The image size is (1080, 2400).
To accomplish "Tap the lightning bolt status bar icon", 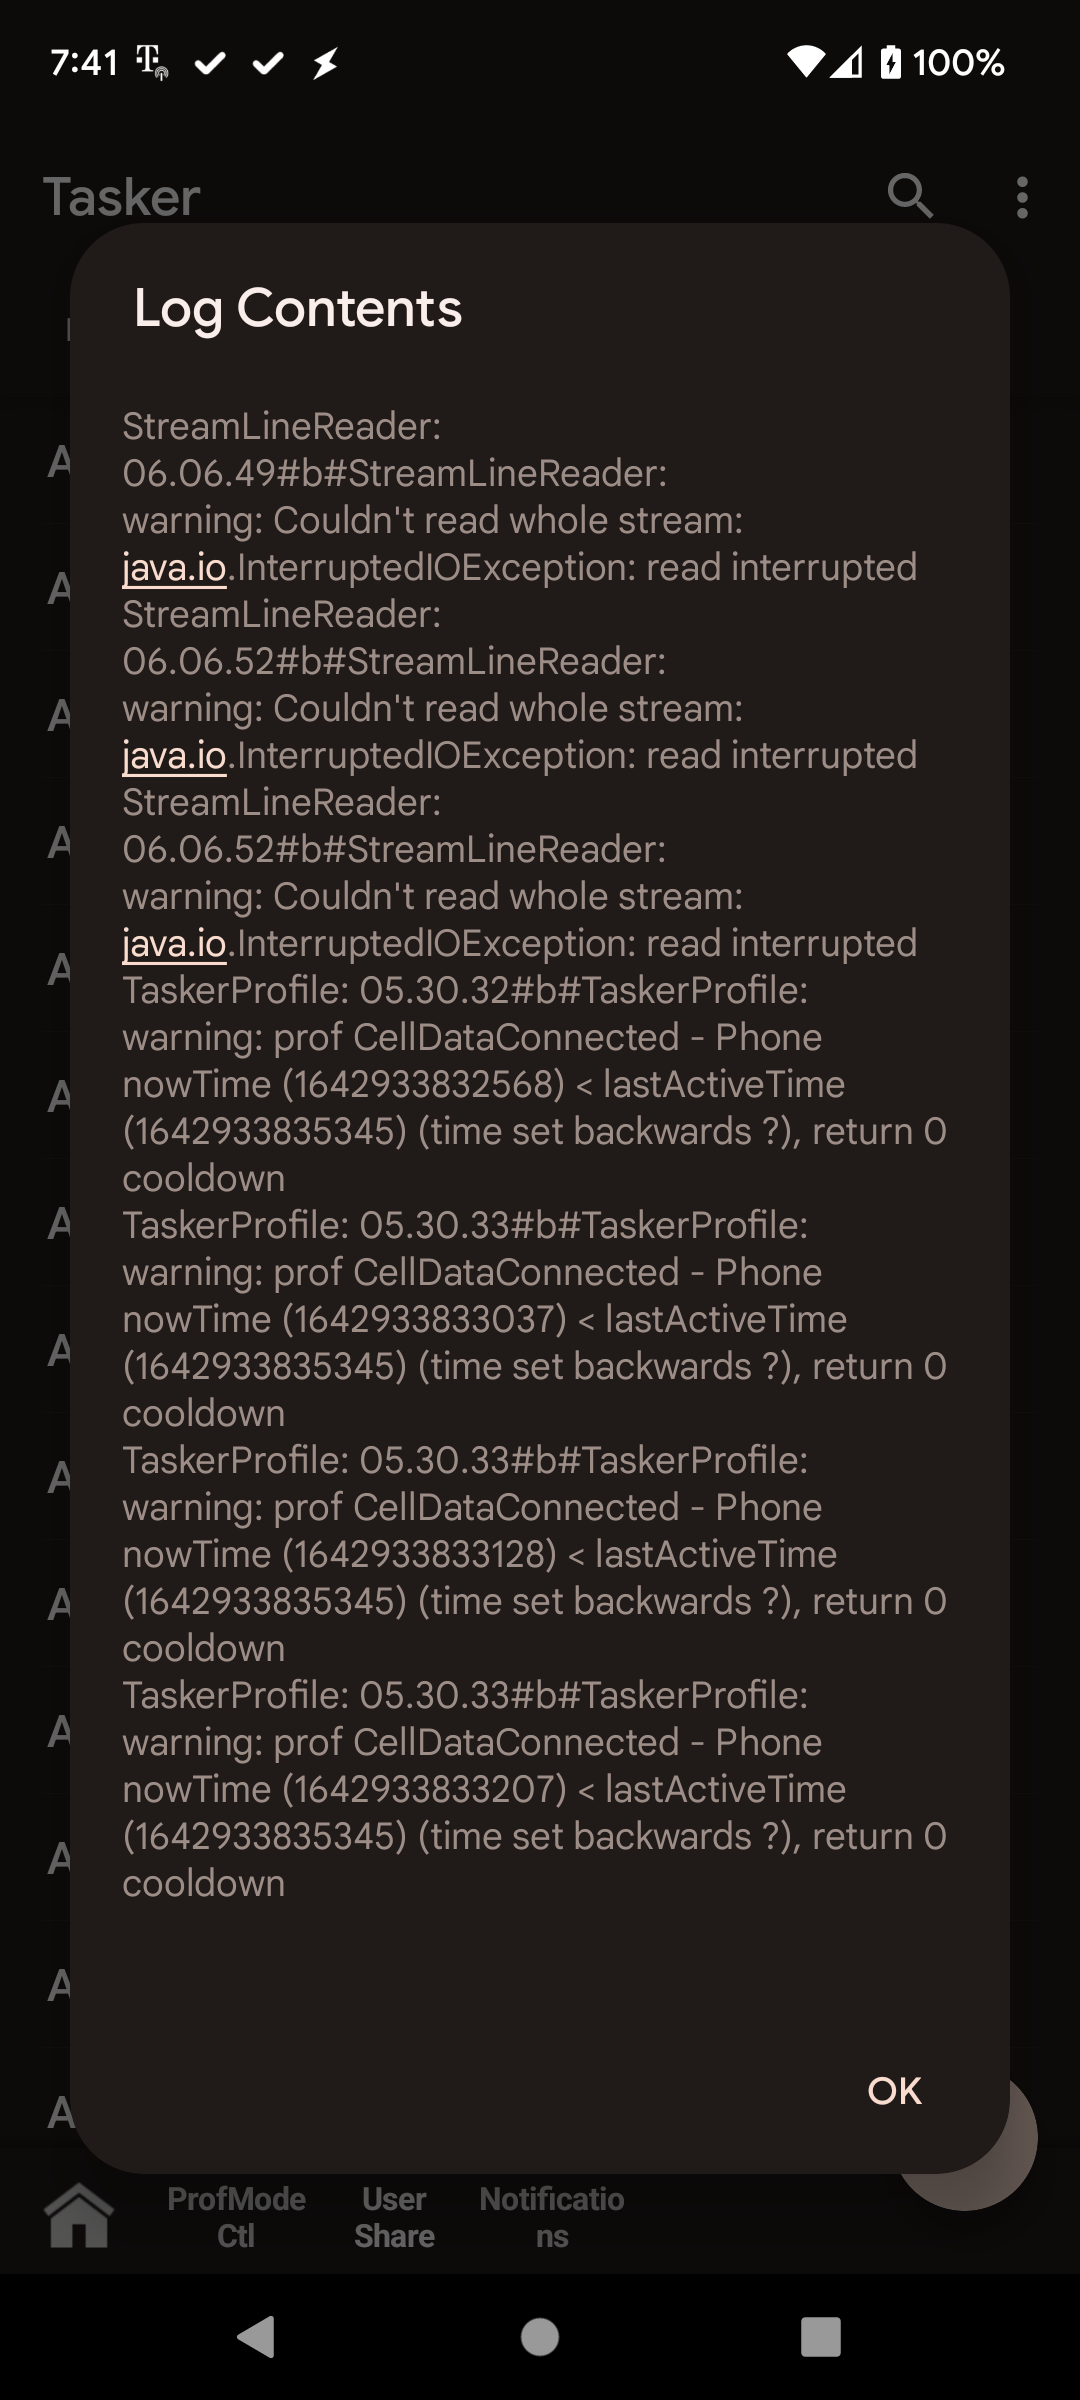I will (x=325, y=64).
